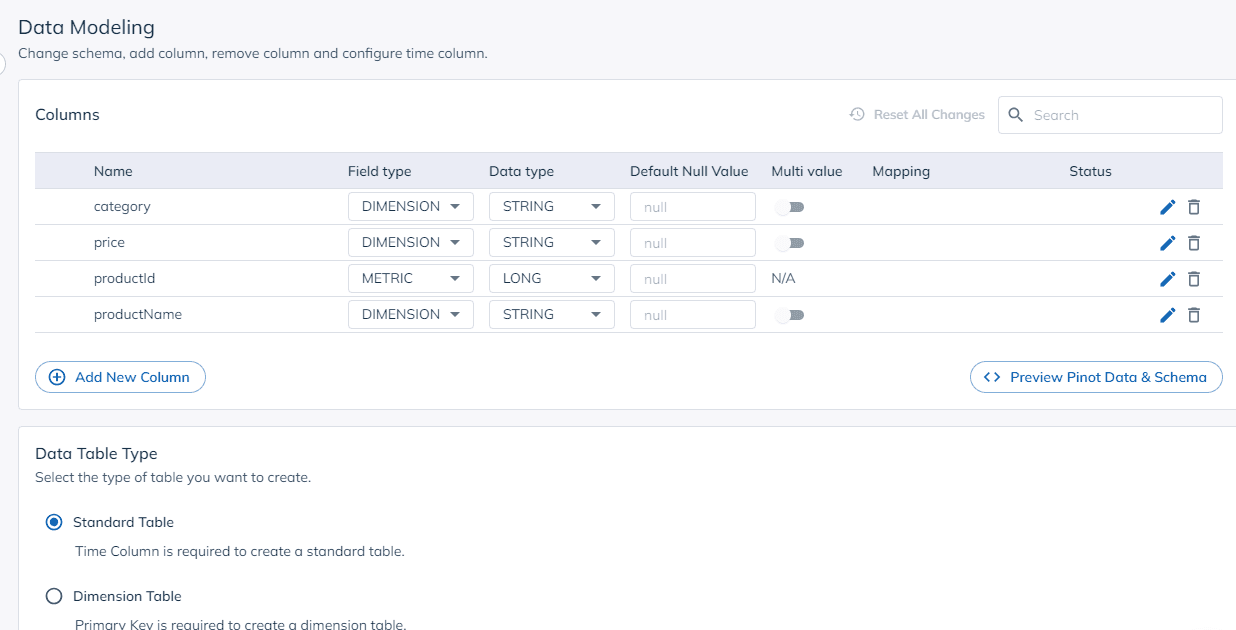The height and width of the screenshot is (630, 1236).
Task: Open the Data type dropdown for productId
Action: pos(551,278)
